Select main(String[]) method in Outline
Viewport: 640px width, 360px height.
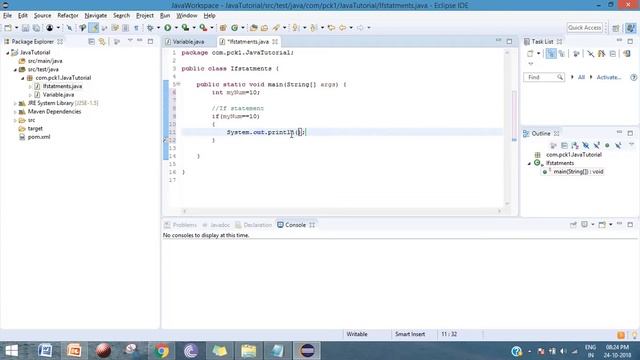578,172
